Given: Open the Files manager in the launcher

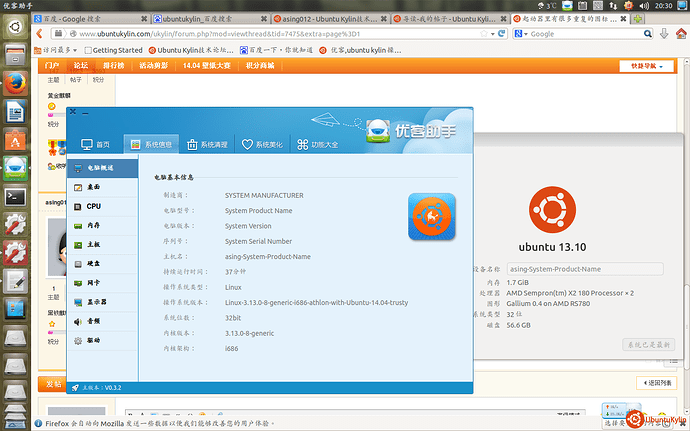Looking at the screenshot, I should click(15, 55).
